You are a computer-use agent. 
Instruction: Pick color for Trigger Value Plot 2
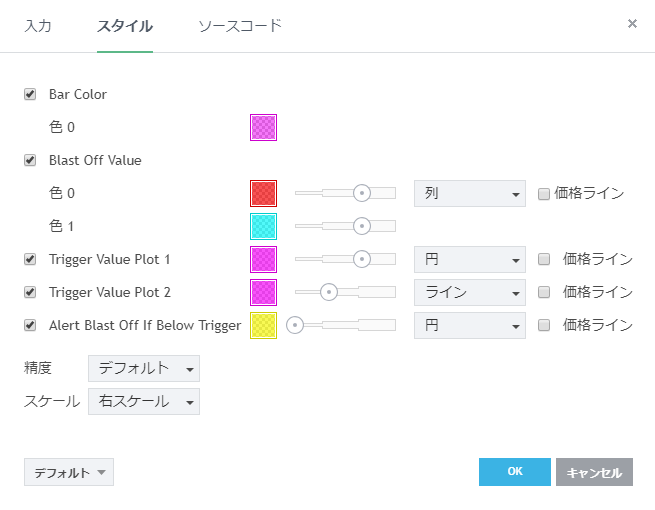(x=263, y=292)
